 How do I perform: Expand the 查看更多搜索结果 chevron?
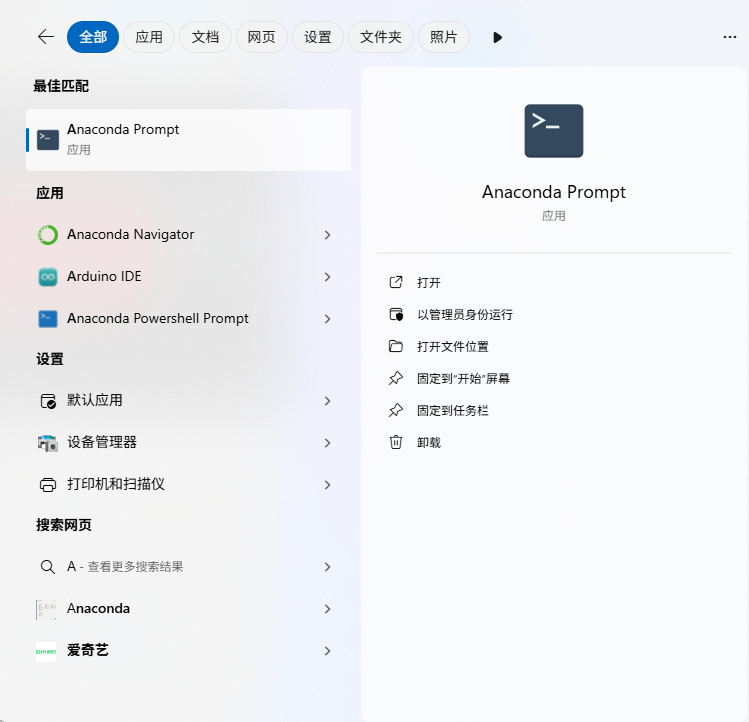327,567
